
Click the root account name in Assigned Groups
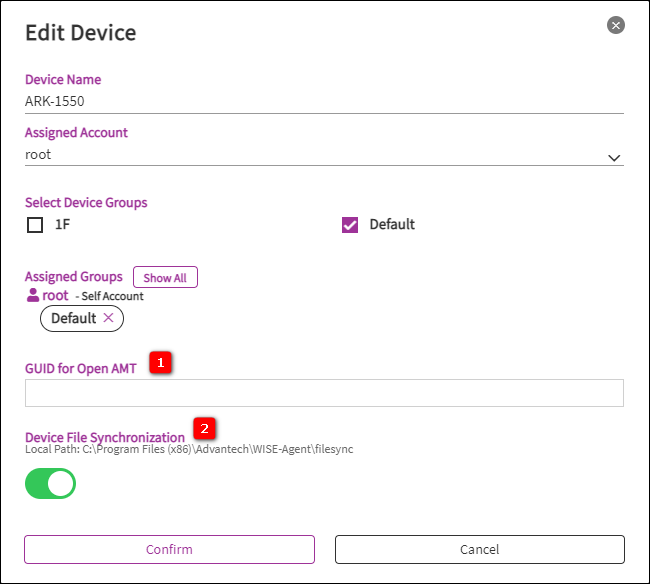click(55, 295)
